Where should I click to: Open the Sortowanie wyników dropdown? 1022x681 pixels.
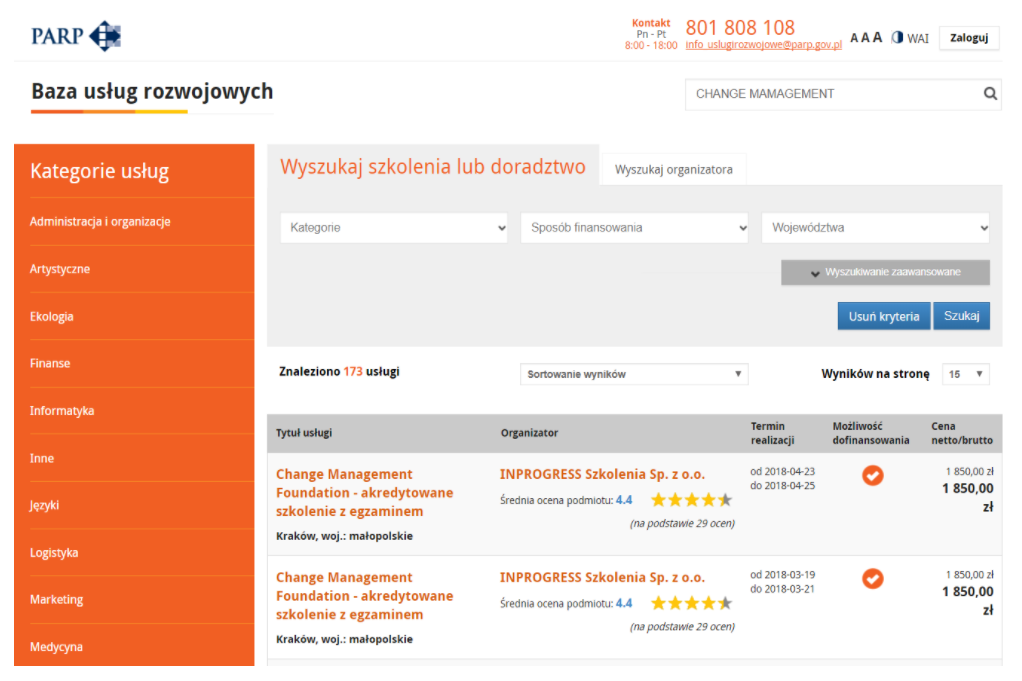pos(634,374)
